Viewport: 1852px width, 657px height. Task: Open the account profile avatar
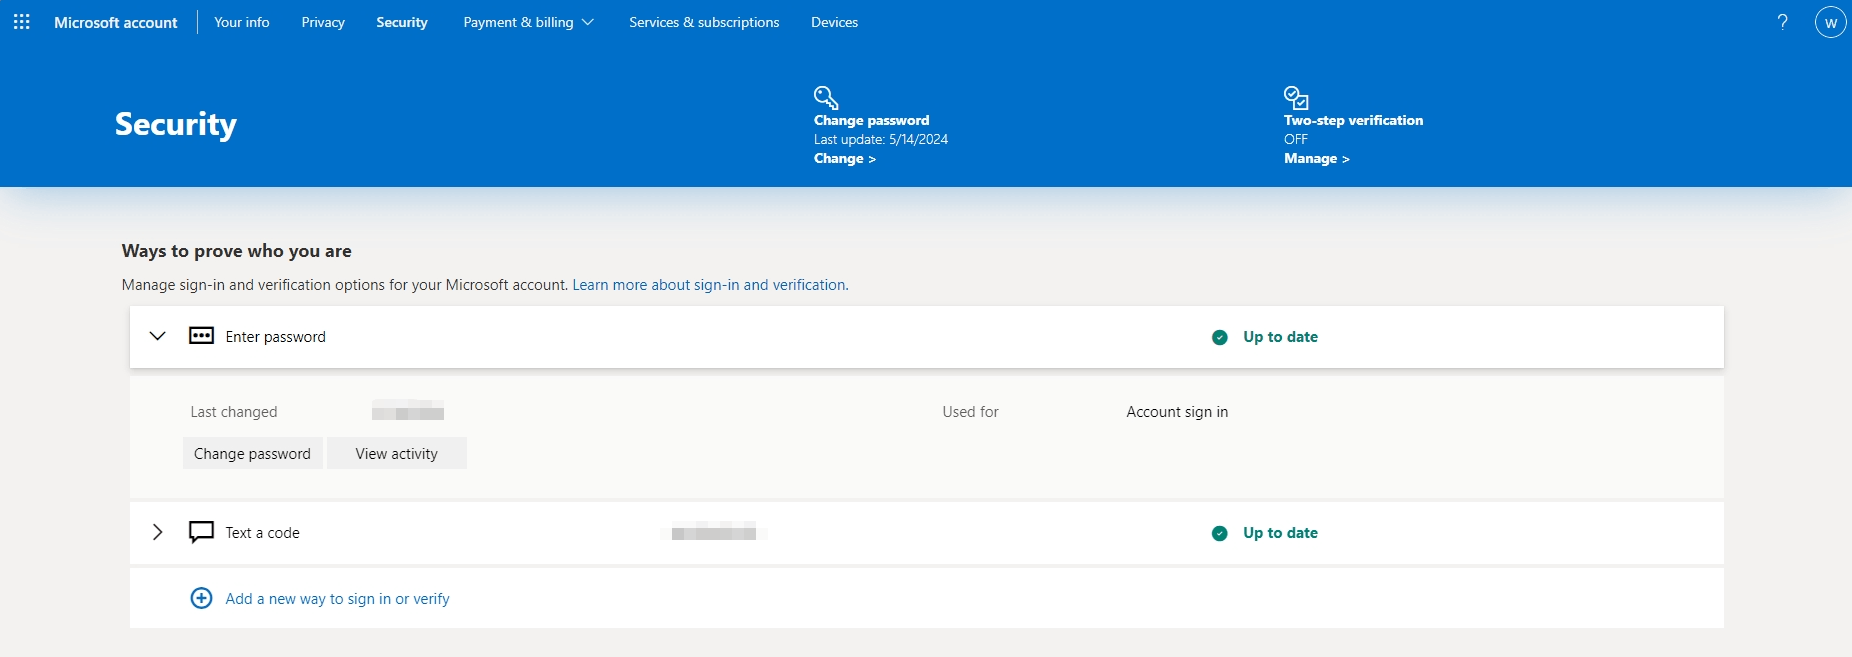pos(1830,22)
